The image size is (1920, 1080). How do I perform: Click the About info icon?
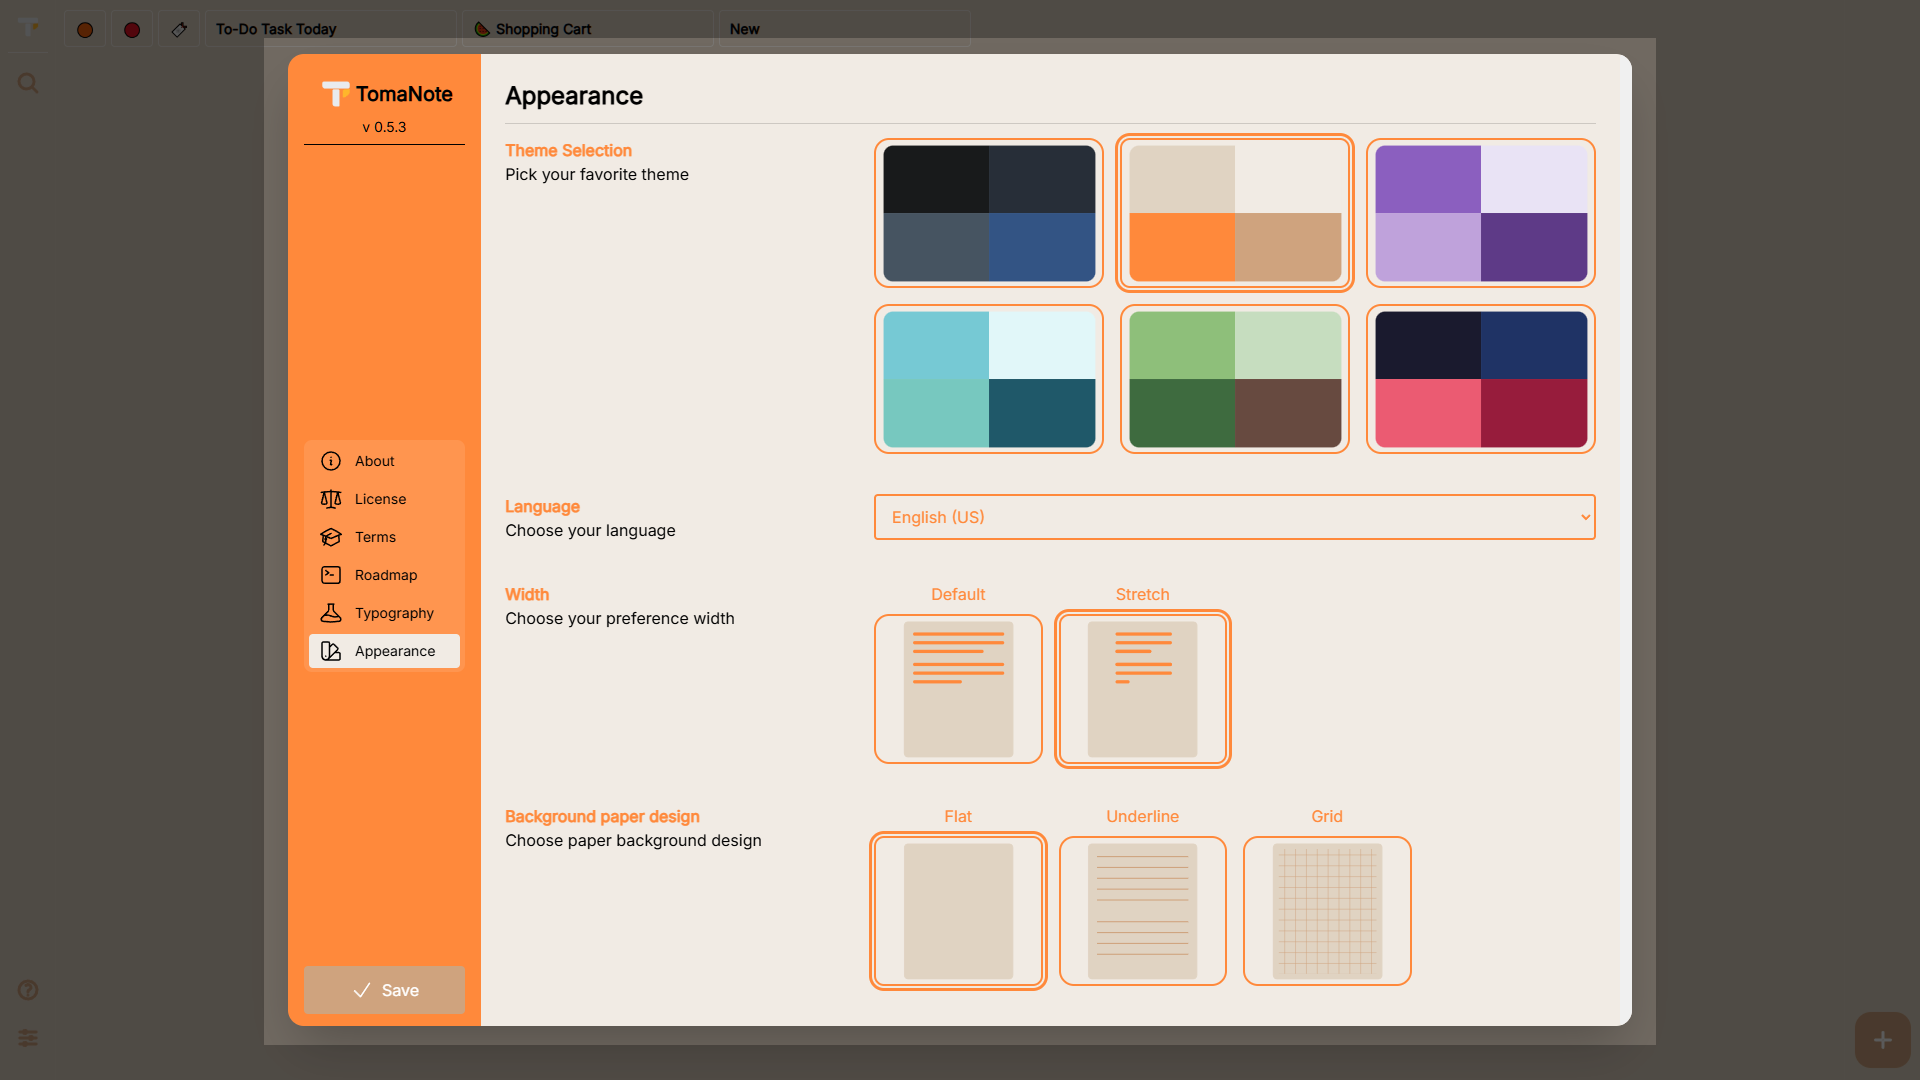331,461
